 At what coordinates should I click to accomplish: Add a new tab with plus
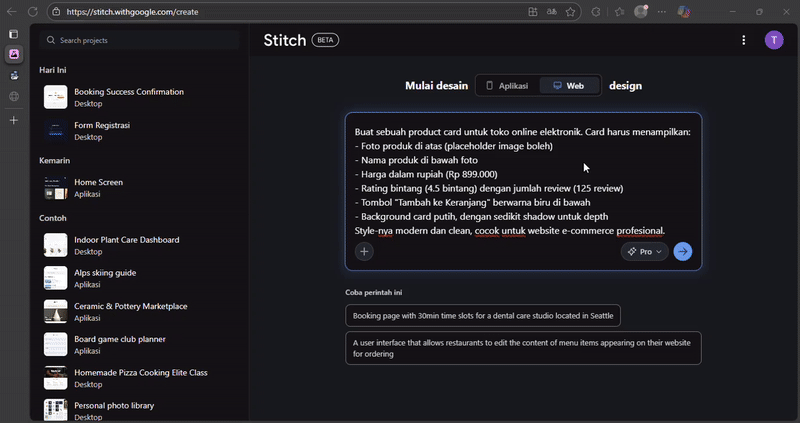point(14,120)
